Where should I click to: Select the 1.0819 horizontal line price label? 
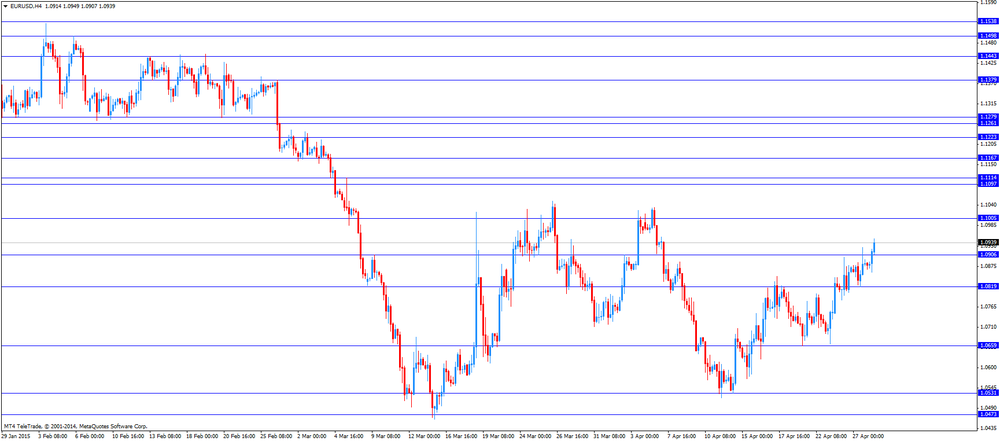tap(988, 287)
